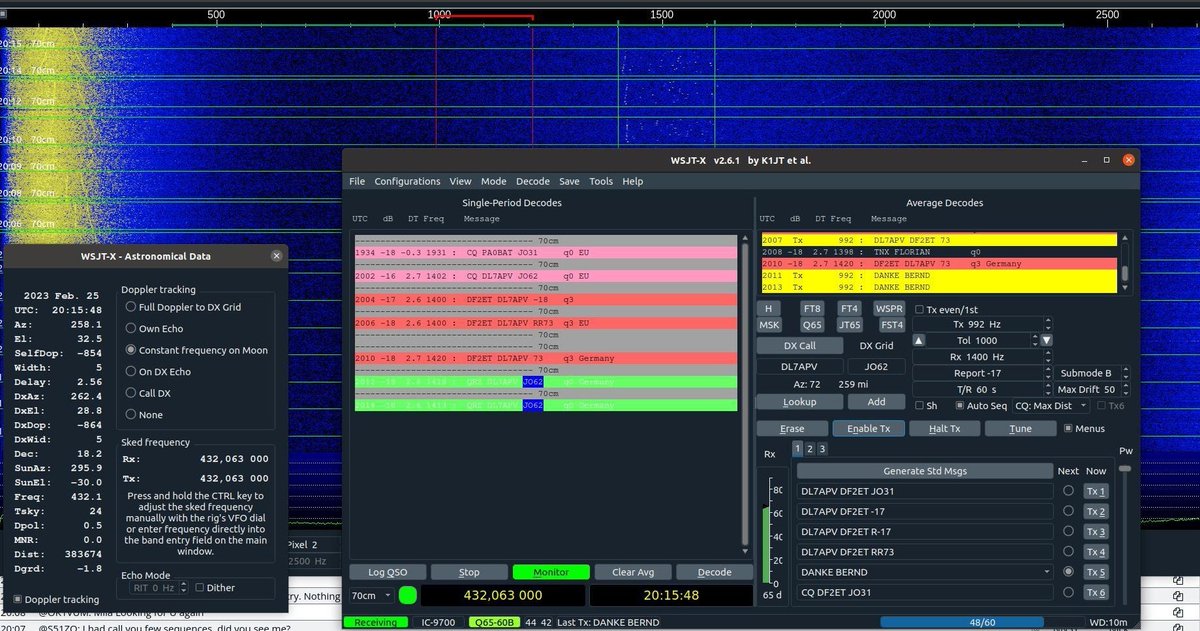Viewport: 1200px width, 631px height.
Task: Close the Astronomical Data window
Action: pos(276,256)
